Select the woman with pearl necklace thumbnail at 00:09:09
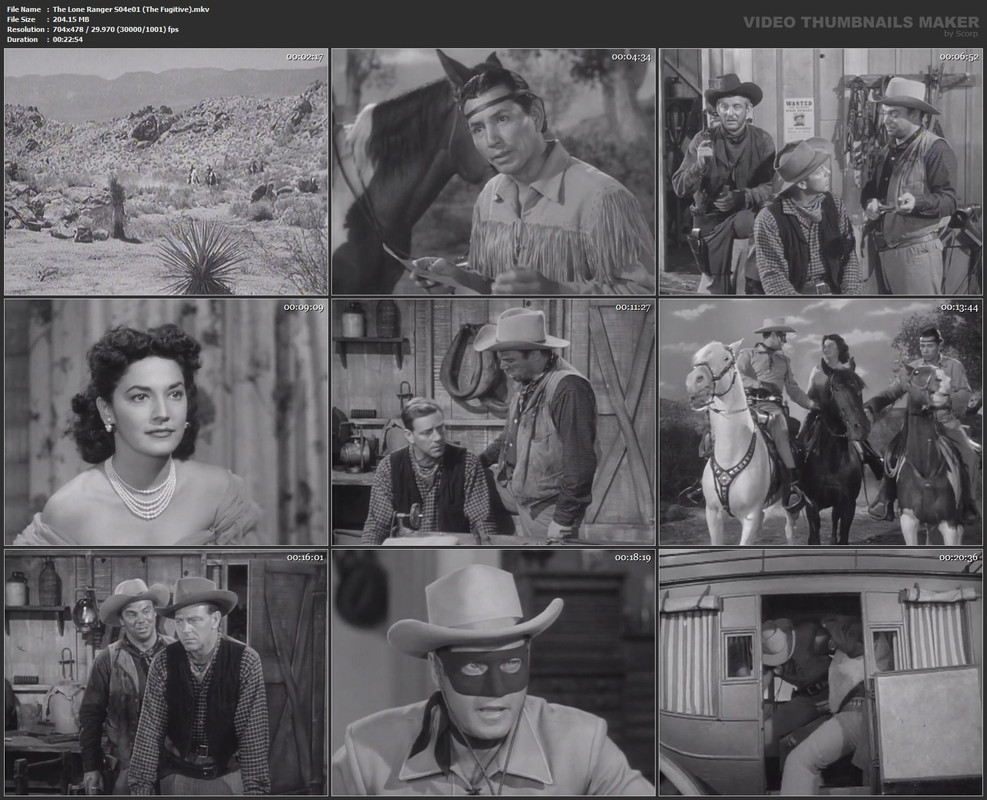The width and height of the screenshot is (987, 800). click(x=166, y=422)
